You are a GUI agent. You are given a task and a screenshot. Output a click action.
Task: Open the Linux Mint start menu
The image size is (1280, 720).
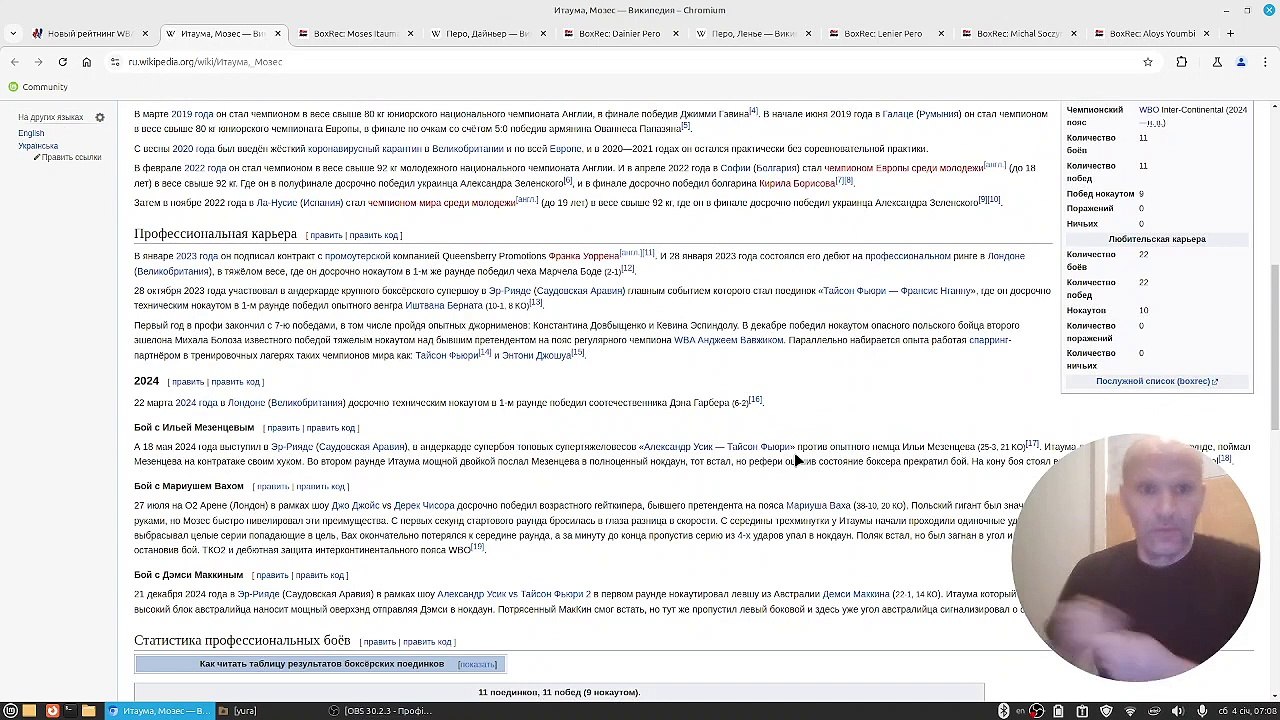[10, 711]
